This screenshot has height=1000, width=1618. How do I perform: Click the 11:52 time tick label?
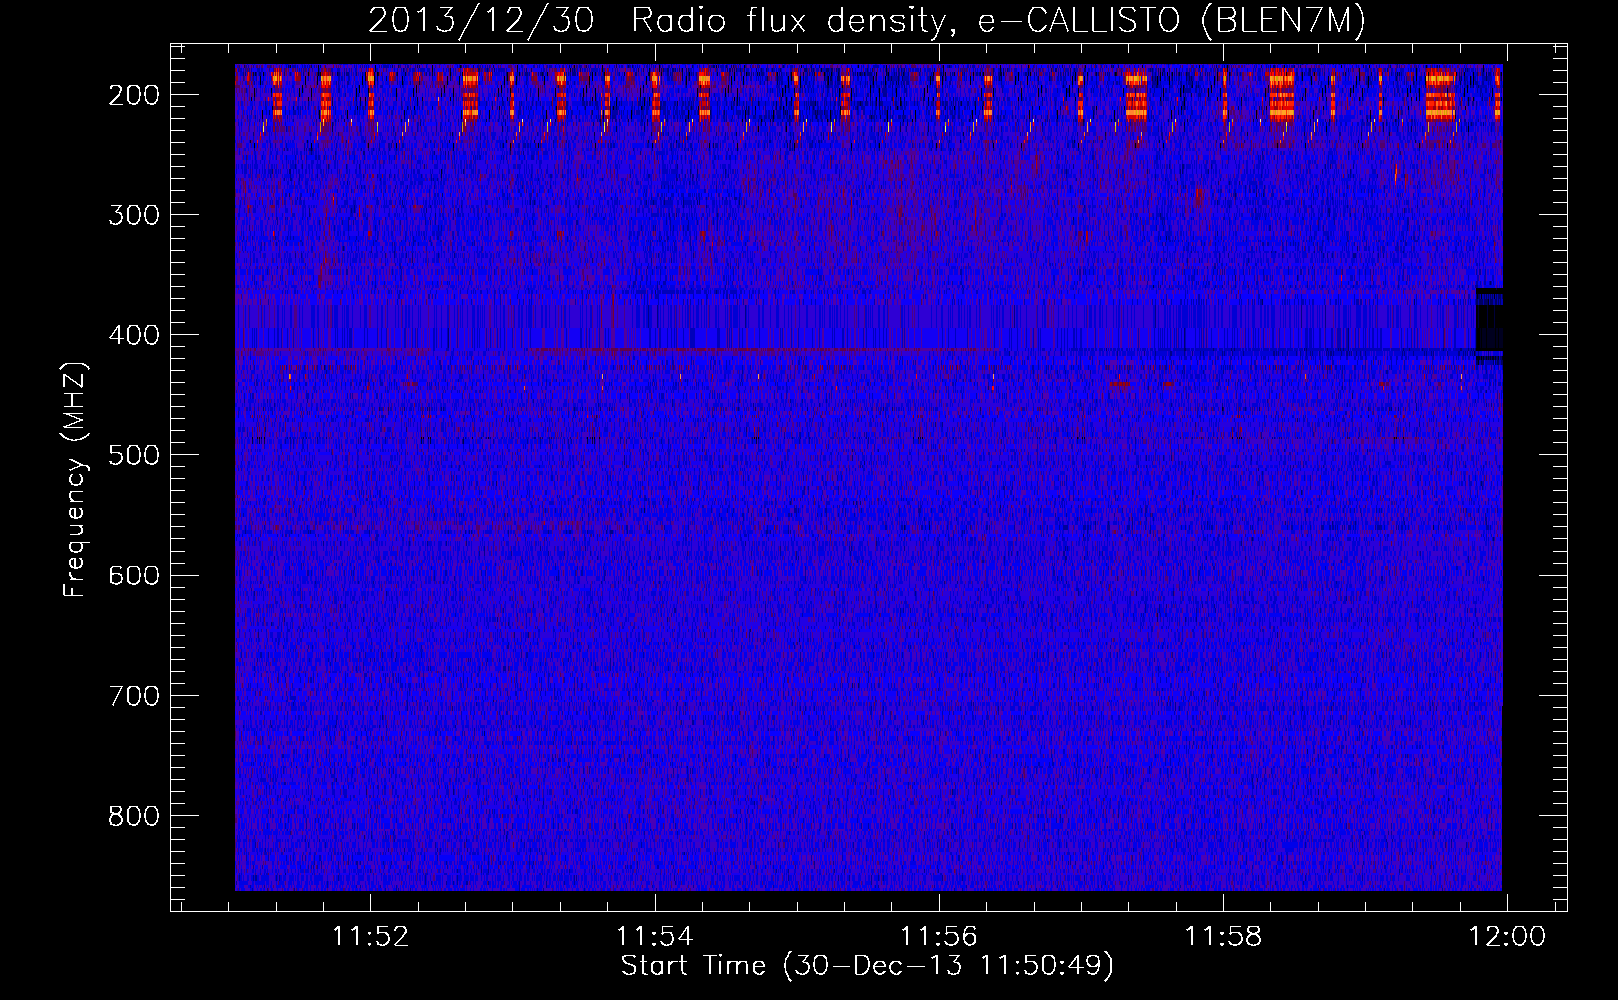[x=371, y=937]
